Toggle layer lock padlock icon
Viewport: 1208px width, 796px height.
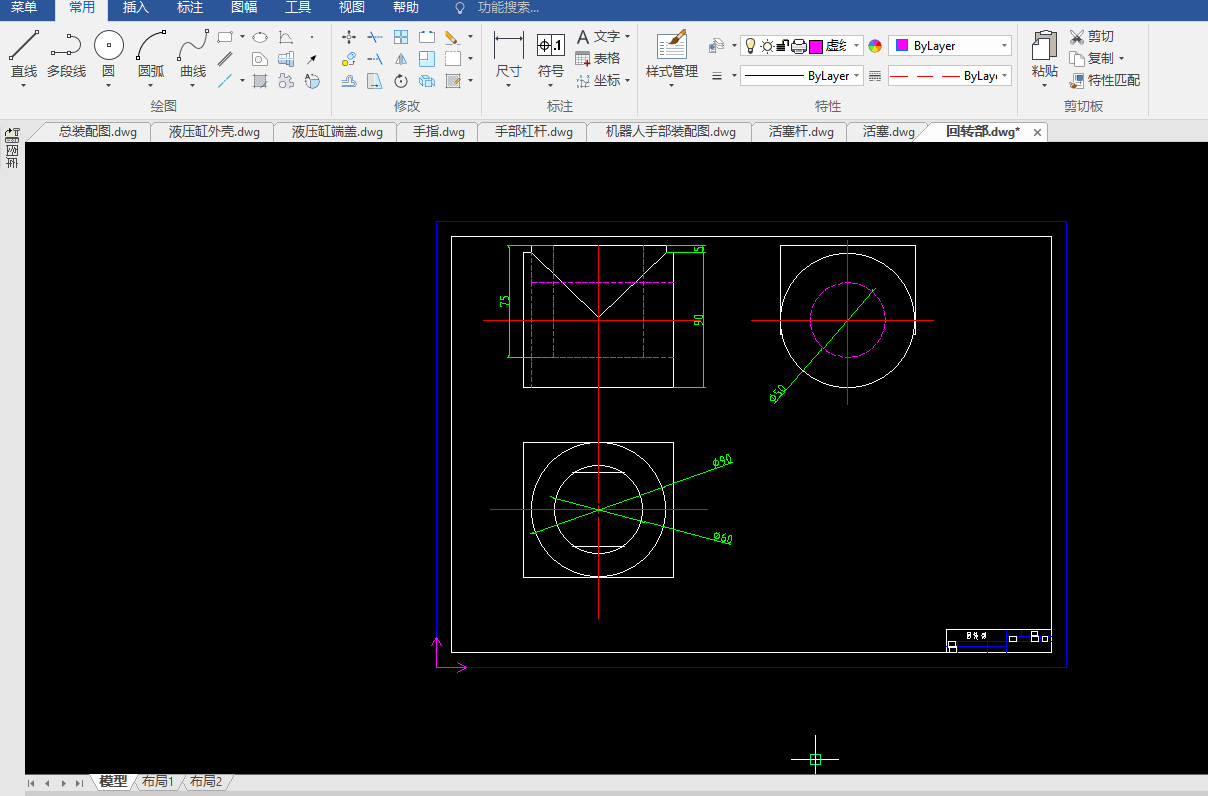point(783,46)
